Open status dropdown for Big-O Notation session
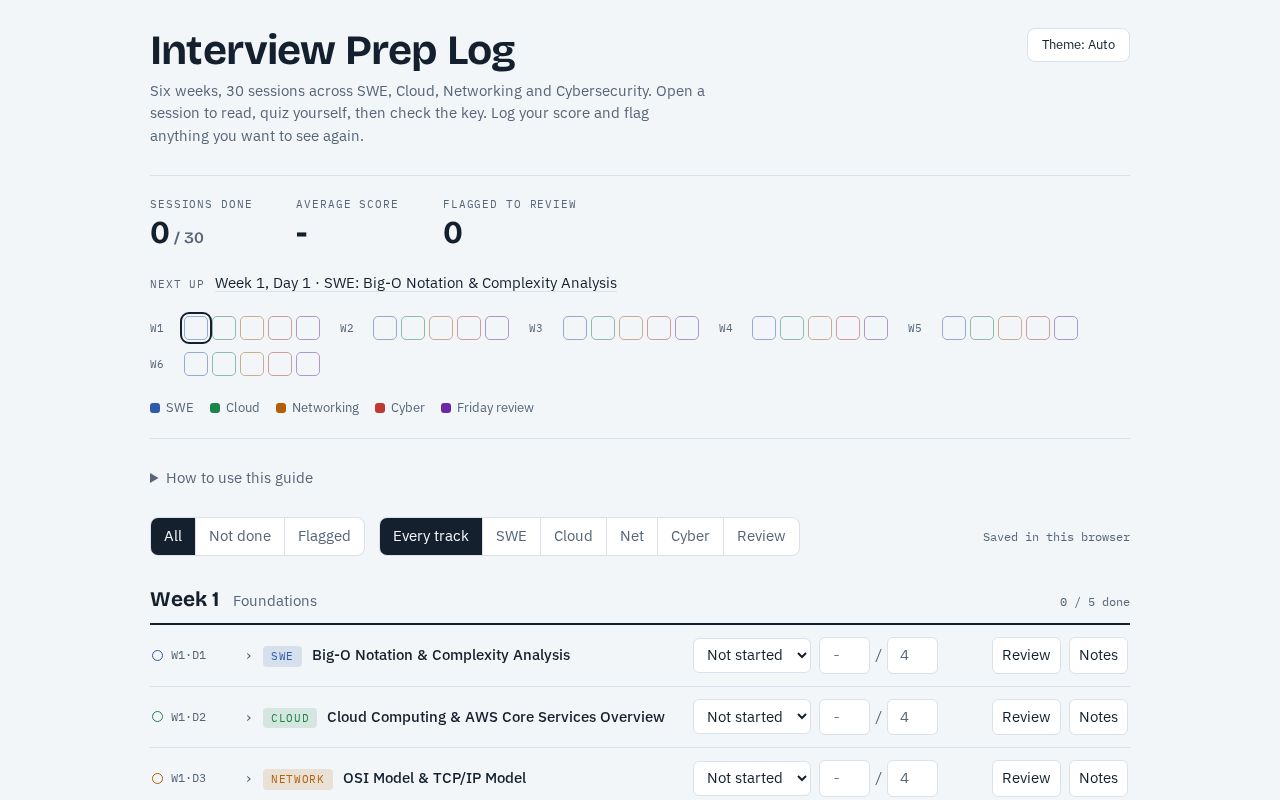Viewport: 1280px width, 800px height. point(752,656)
